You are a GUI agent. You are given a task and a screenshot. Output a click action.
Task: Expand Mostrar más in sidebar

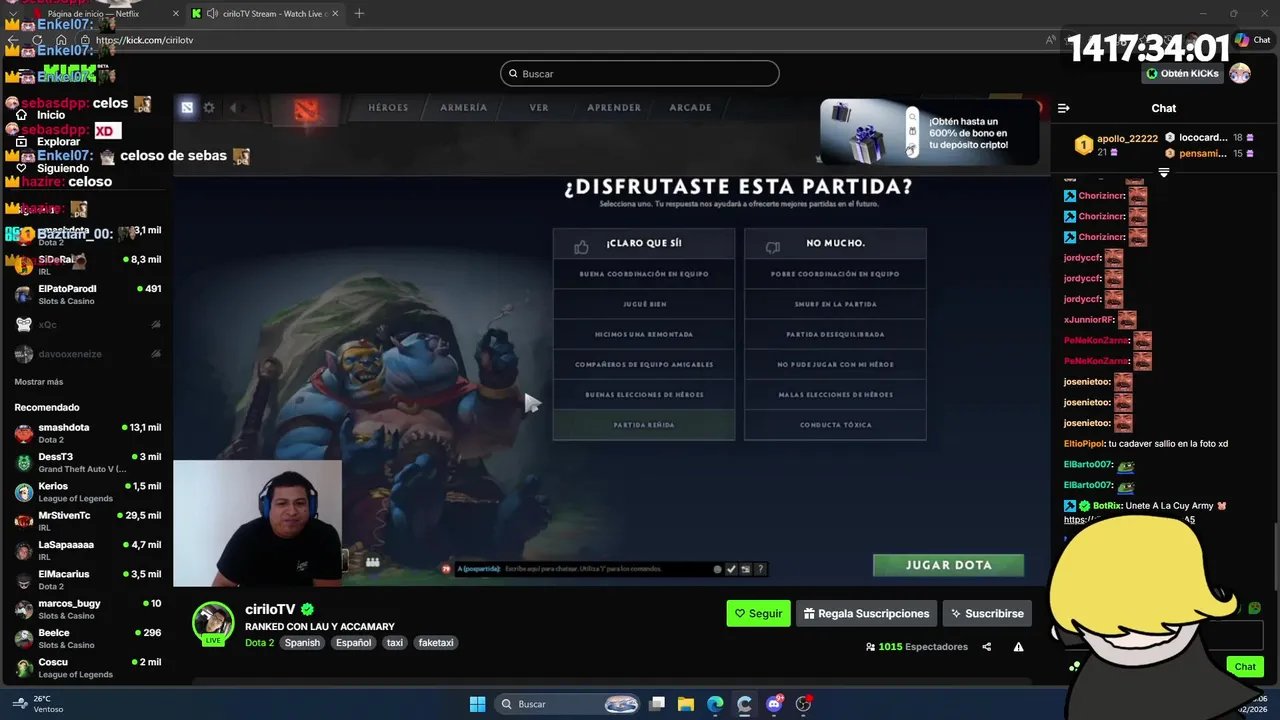(39, 382)
